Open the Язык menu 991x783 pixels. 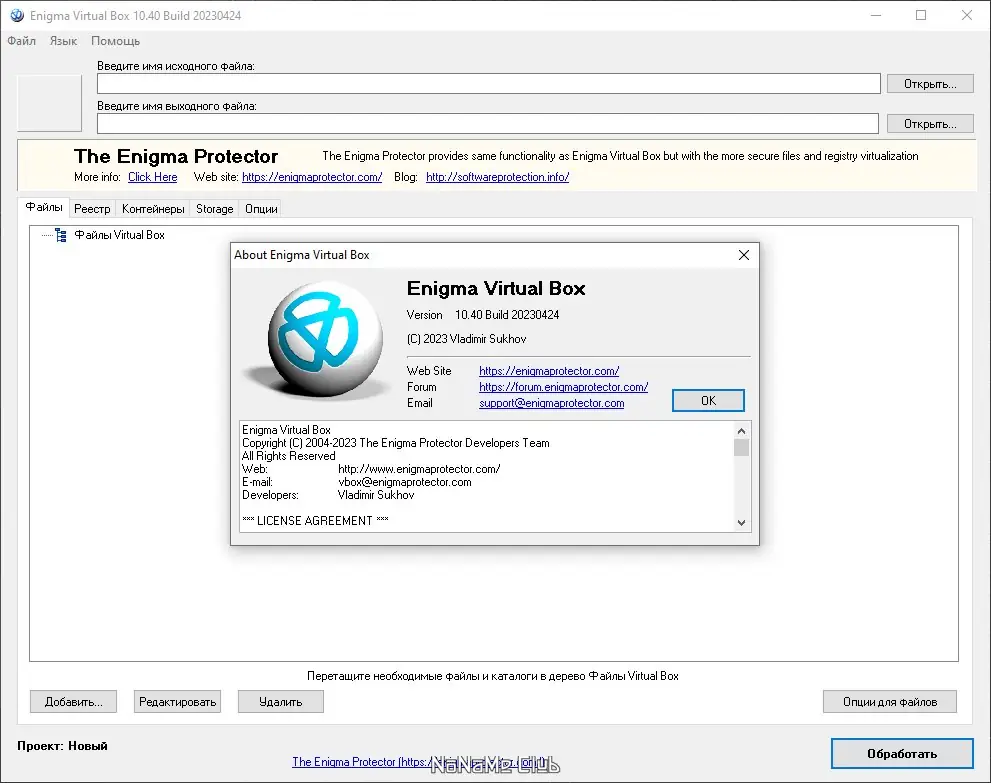point(63,41)
